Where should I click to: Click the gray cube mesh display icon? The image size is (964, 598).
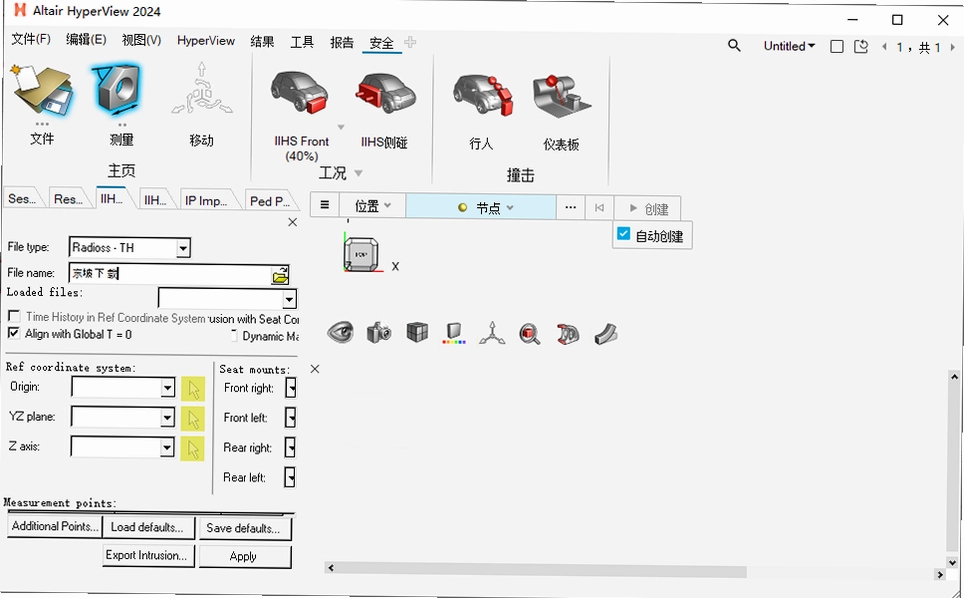click(417, 332)
